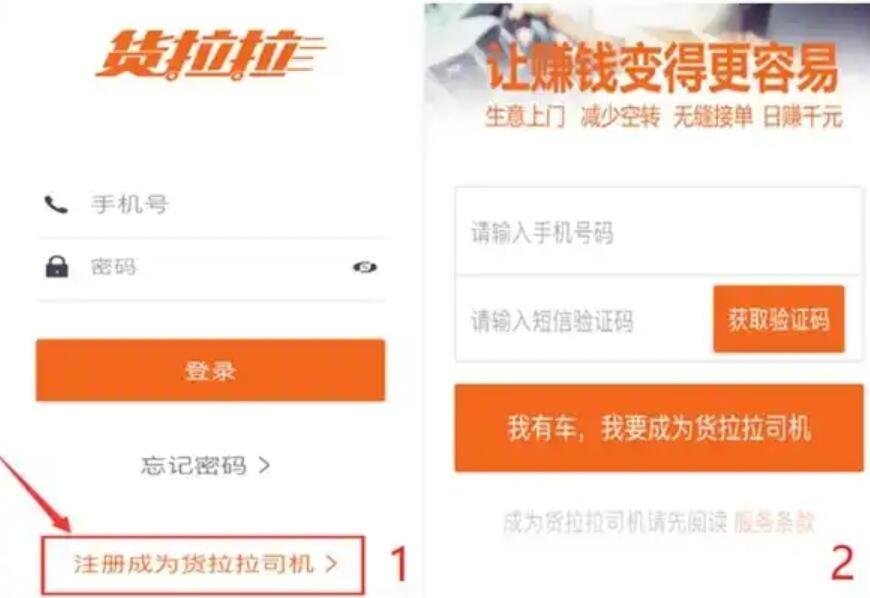
Task: Click the 货拉拉 logo
Action: pos(211,54)
